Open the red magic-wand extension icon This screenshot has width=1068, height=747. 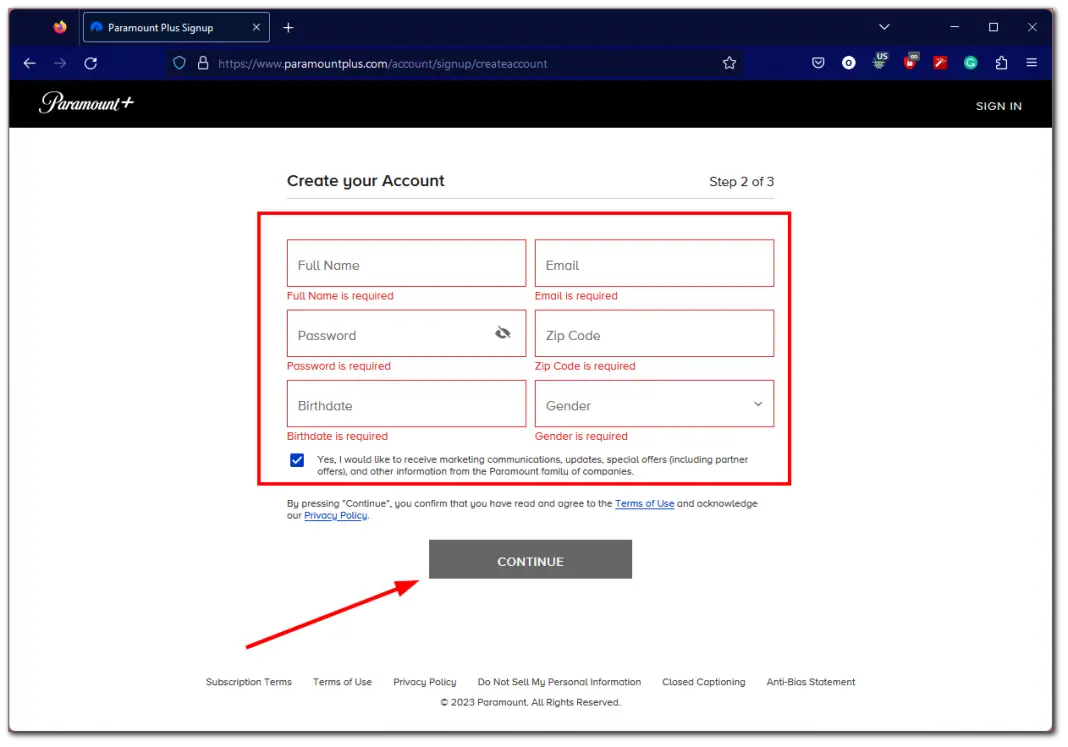point(940,62)
